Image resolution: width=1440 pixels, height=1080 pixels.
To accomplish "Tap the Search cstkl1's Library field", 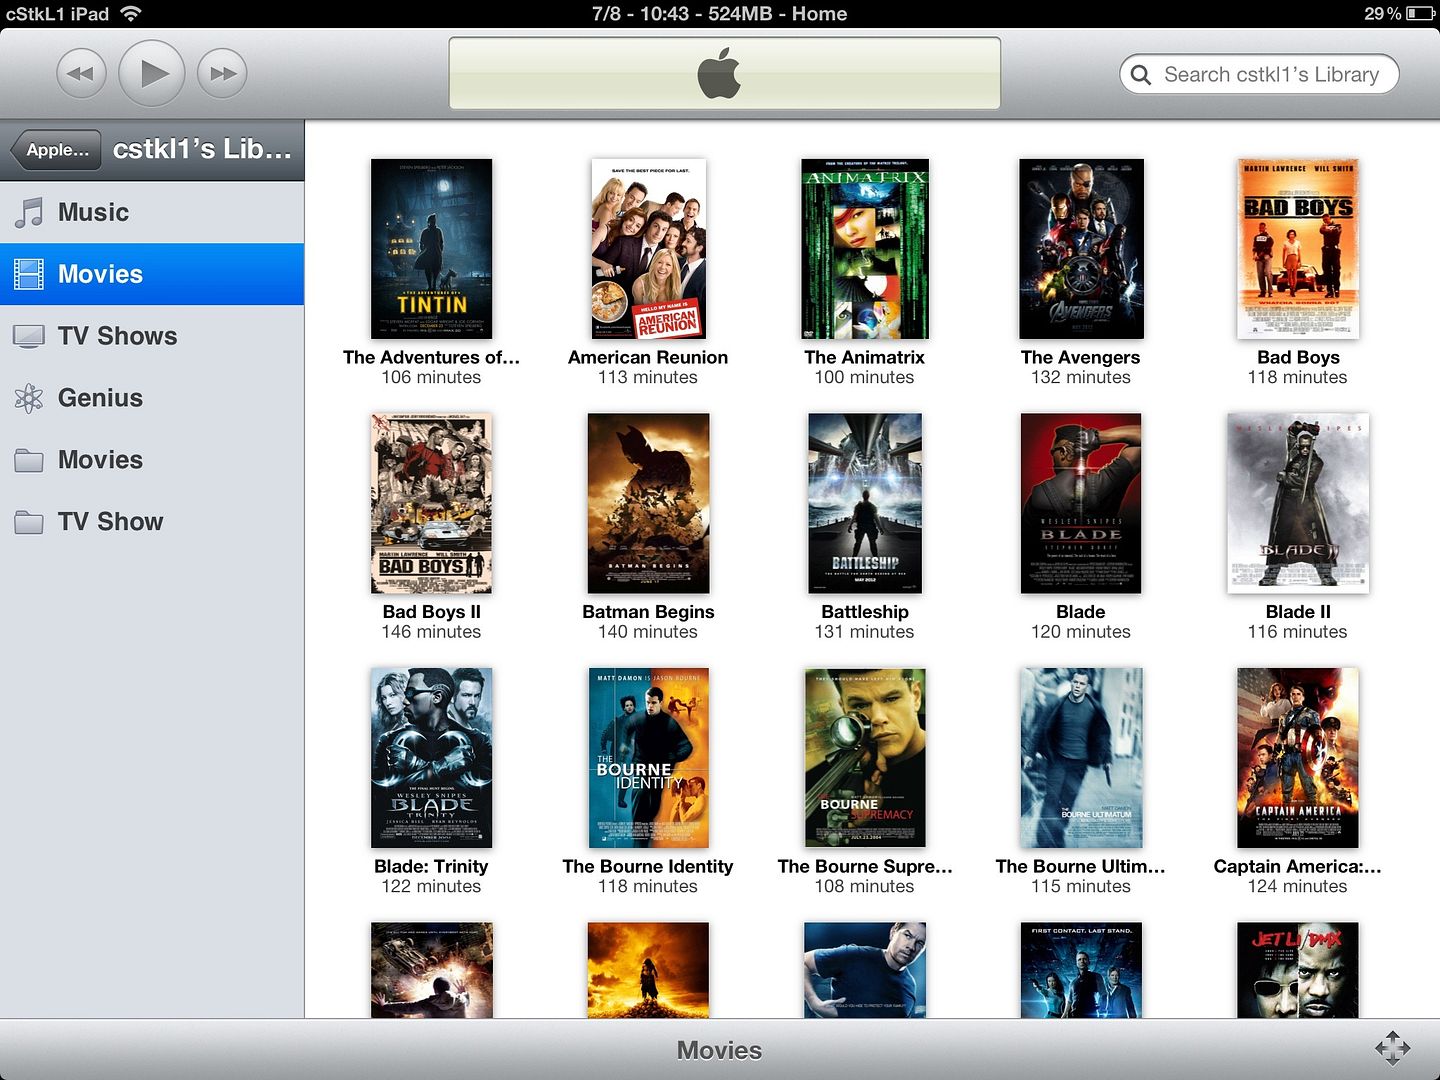I will tap(1270, 75).
